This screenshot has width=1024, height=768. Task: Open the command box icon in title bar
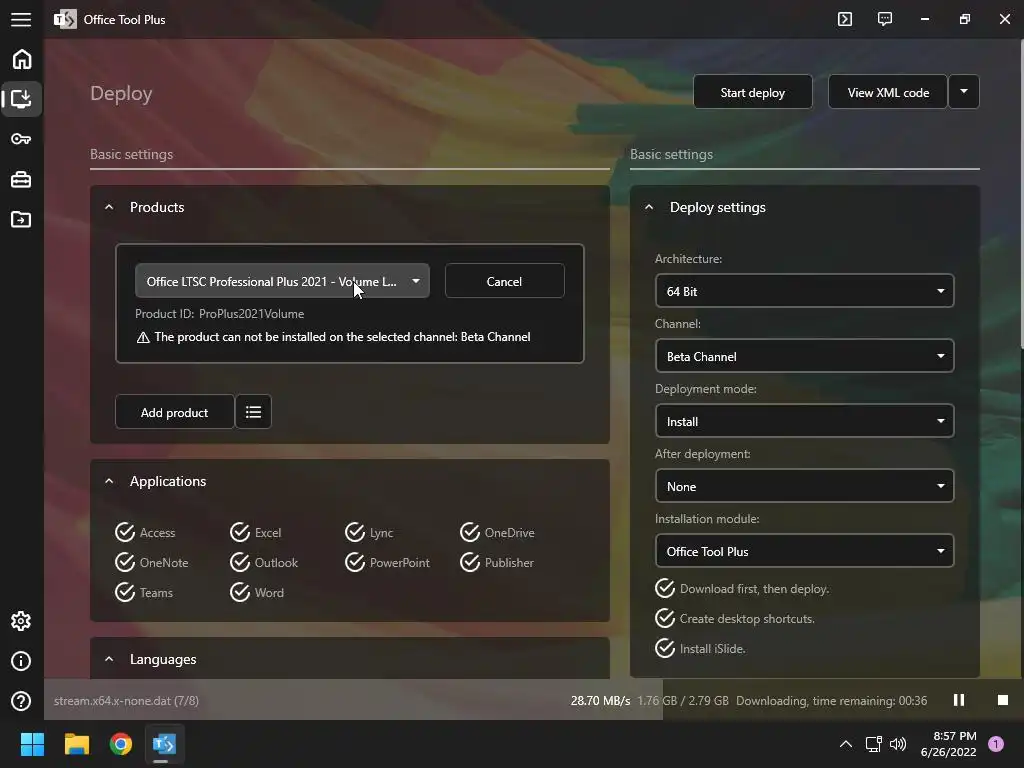tap(845, 19)
